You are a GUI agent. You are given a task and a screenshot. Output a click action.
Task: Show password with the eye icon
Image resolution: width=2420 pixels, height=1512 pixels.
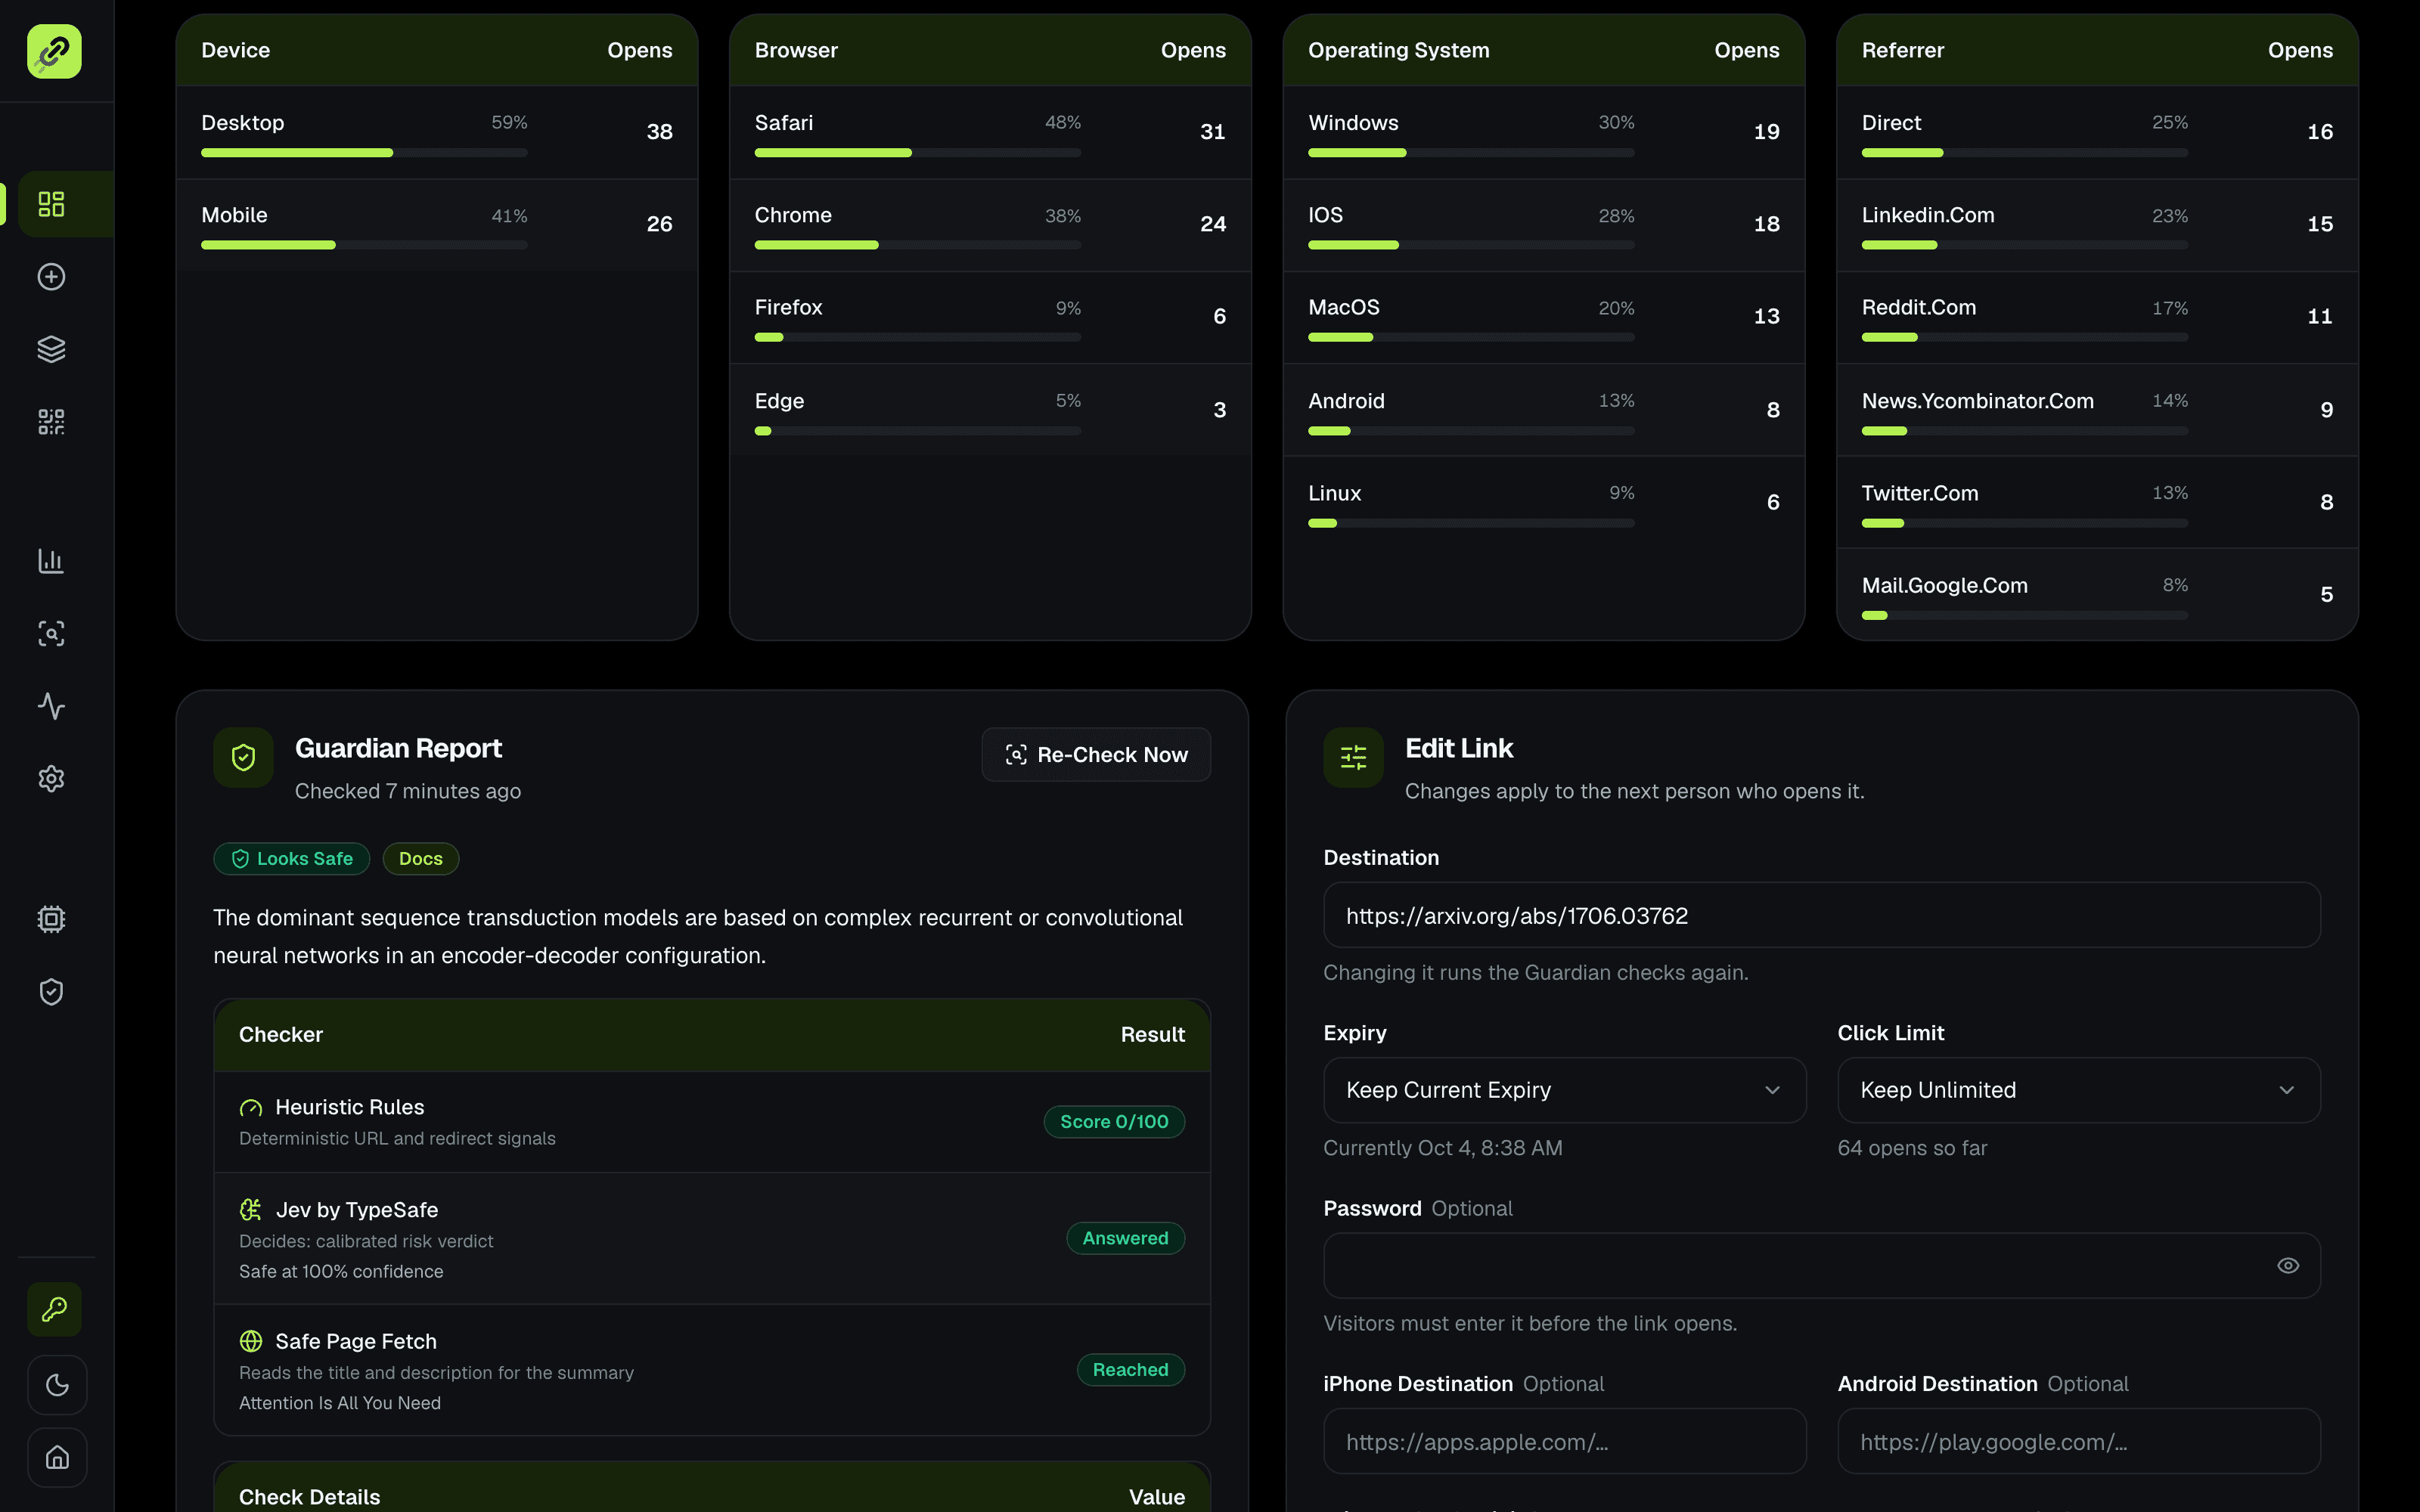click(2287, 1266)
